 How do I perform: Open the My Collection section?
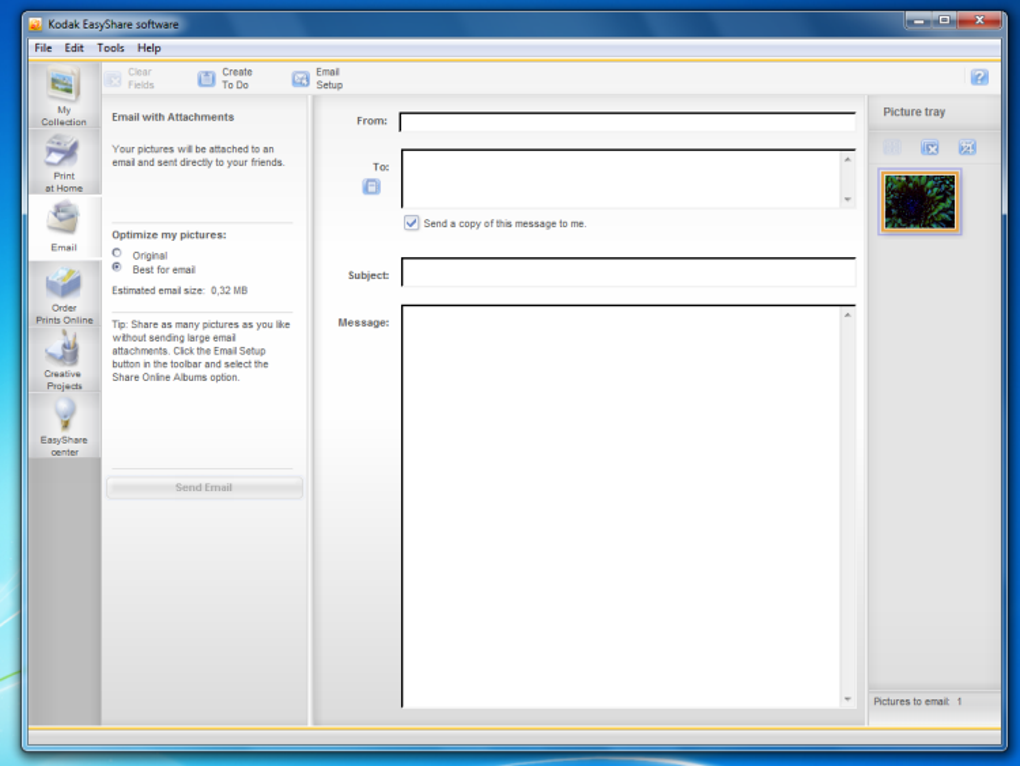point(64,95)
